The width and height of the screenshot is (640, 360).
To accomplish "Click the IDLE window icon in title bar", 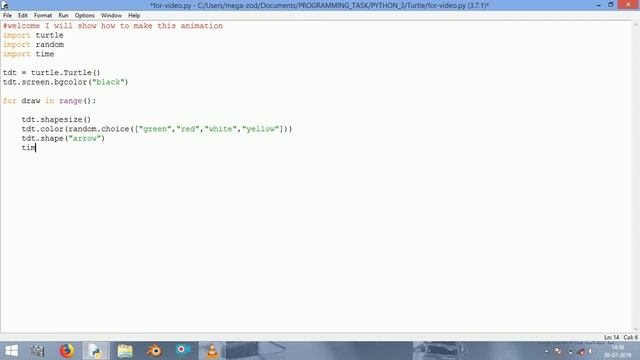I will pos(5,5).
